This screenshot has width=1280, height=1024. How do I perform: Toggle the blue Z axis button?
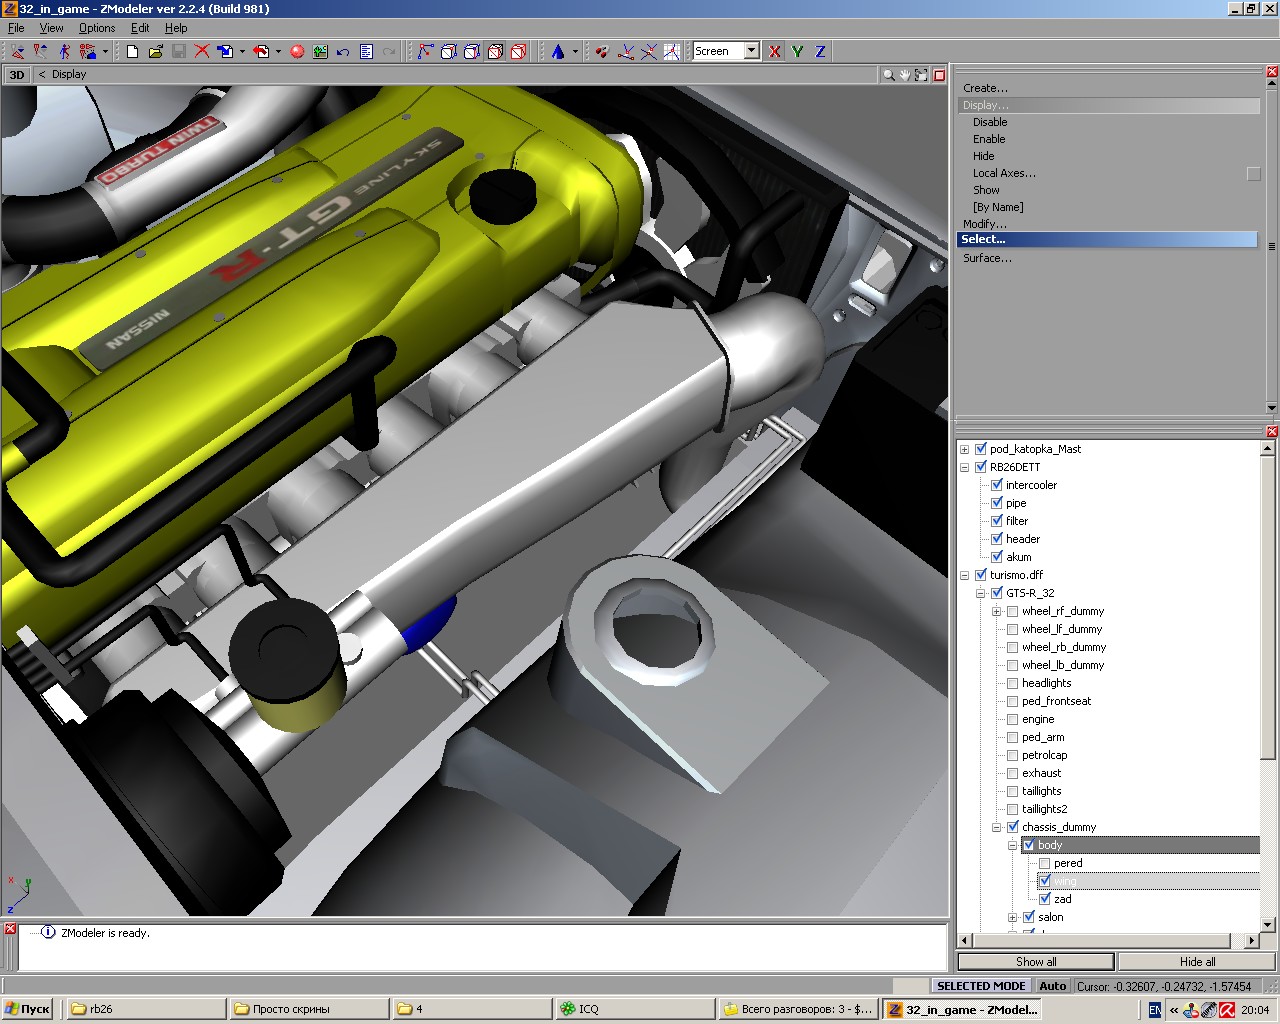click(820, 51)
